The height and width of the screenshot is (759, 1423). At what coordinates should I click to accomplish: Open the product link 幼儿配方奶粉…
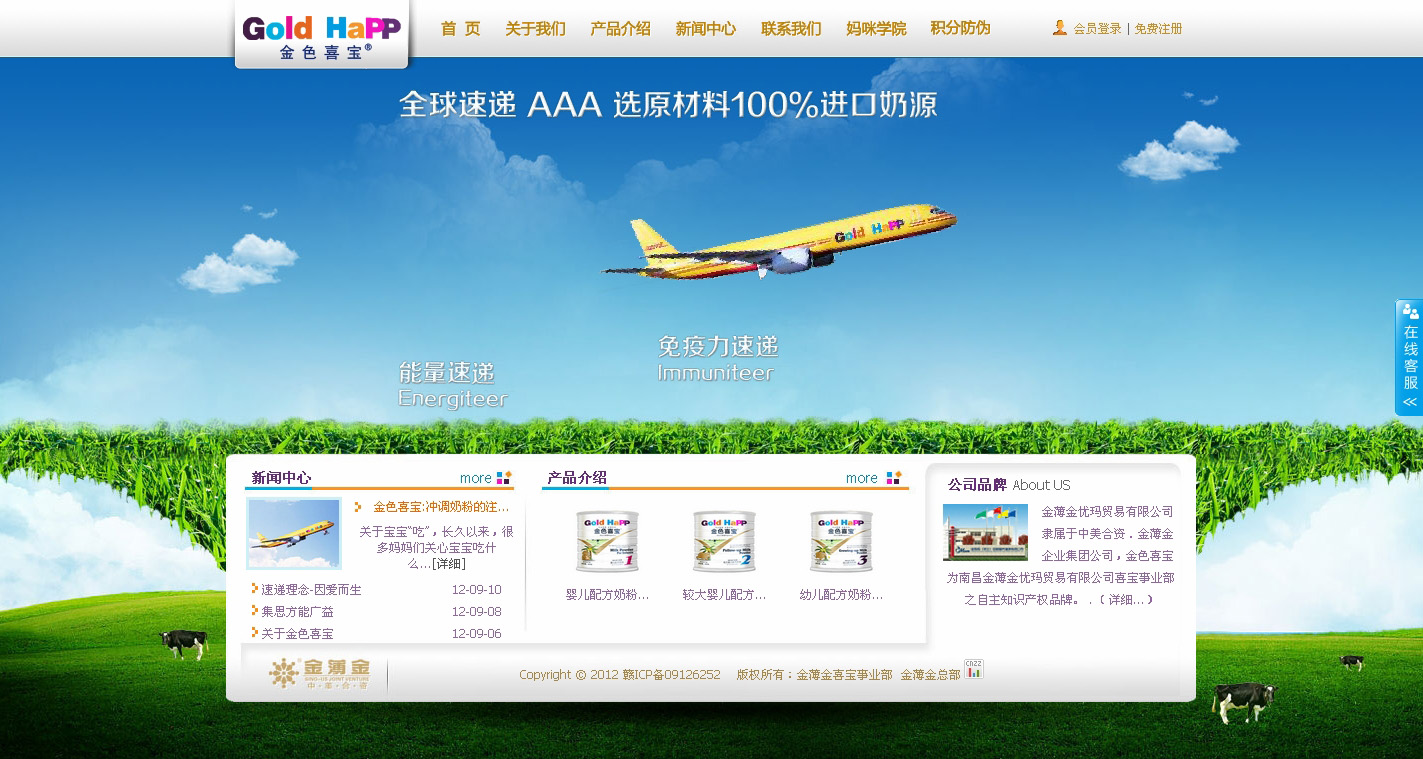point(841,595)
